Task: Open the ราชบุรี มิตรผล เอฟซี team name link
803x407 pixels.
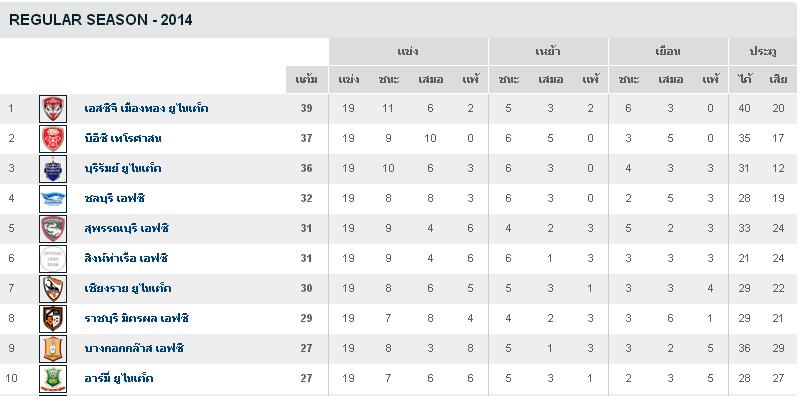Action: pos(136,318)
